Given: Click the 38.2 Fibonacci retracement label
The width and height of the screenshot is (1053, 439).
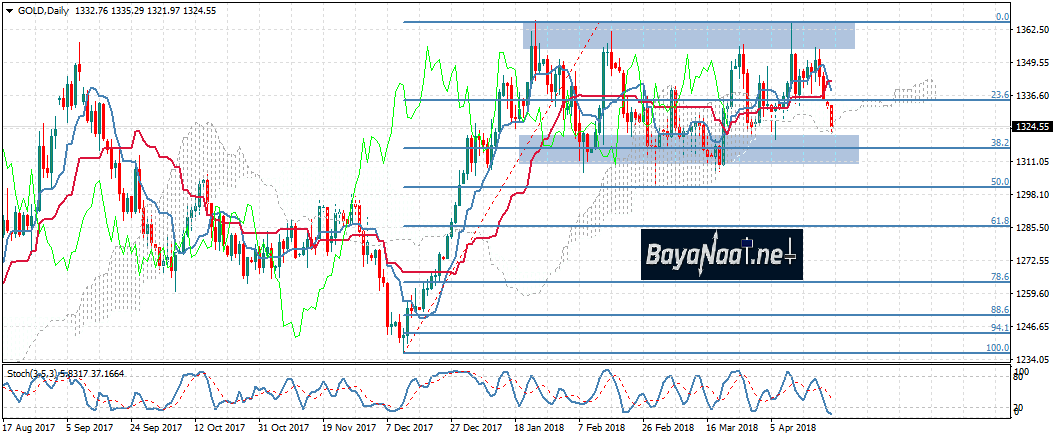Looking at the screenshot, I should click(997, 143).
